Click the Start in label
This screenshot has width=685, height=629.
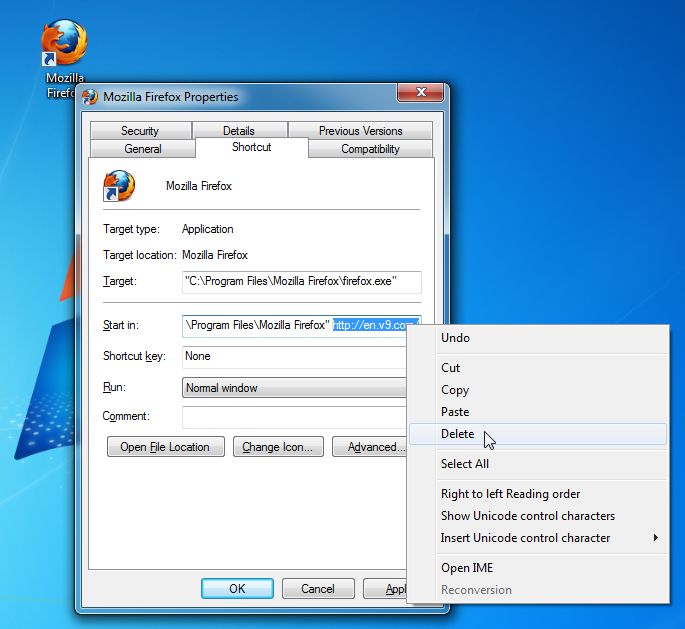[x=121, y=325]
